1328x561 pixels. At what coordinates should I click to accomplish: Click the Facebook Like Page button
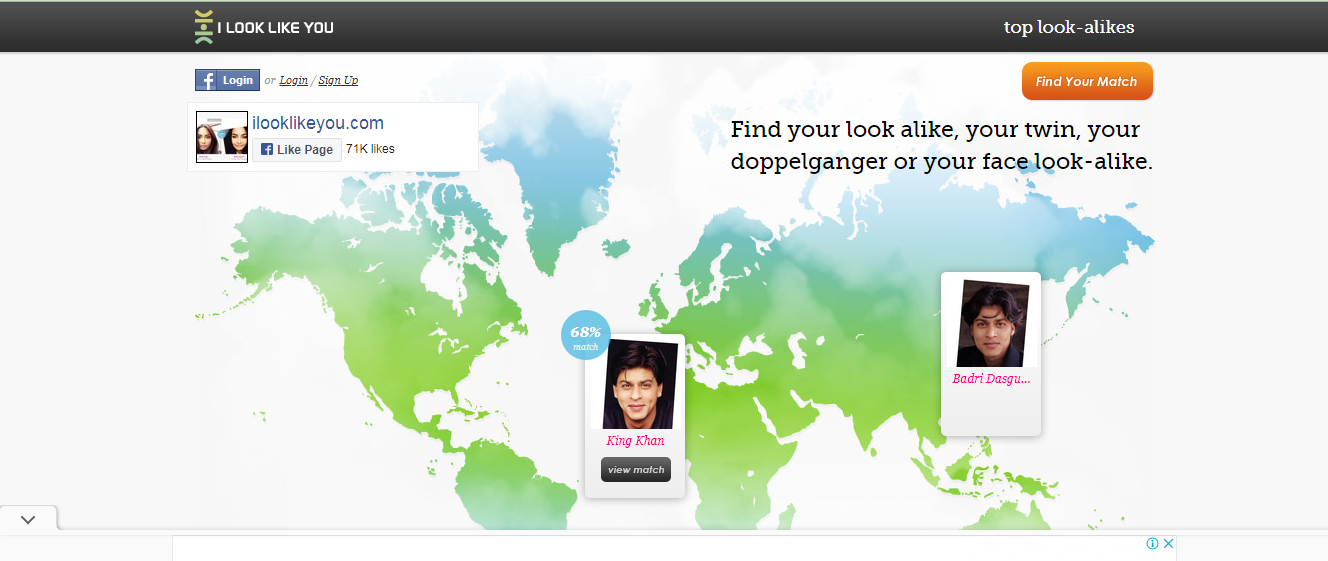point(297,150)
